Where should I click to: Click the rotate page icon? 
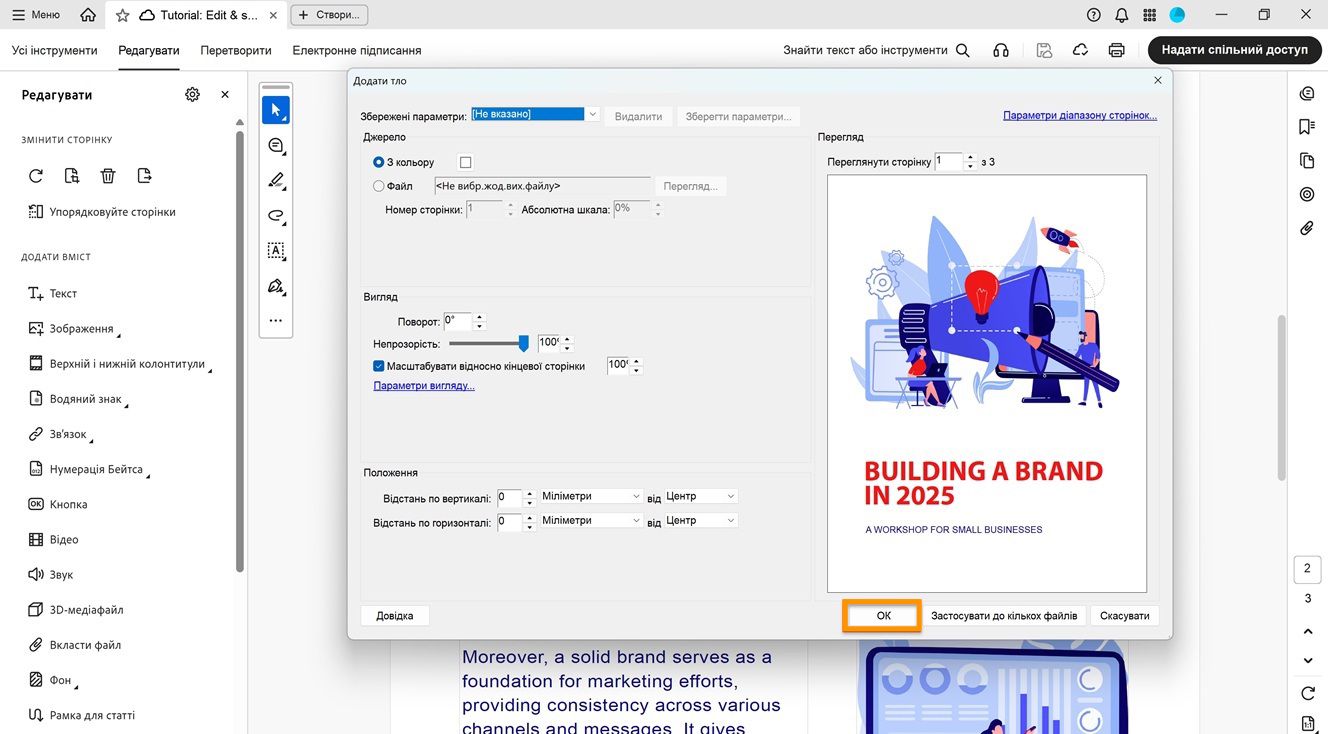pyautogui.click(x=36, y=176)
